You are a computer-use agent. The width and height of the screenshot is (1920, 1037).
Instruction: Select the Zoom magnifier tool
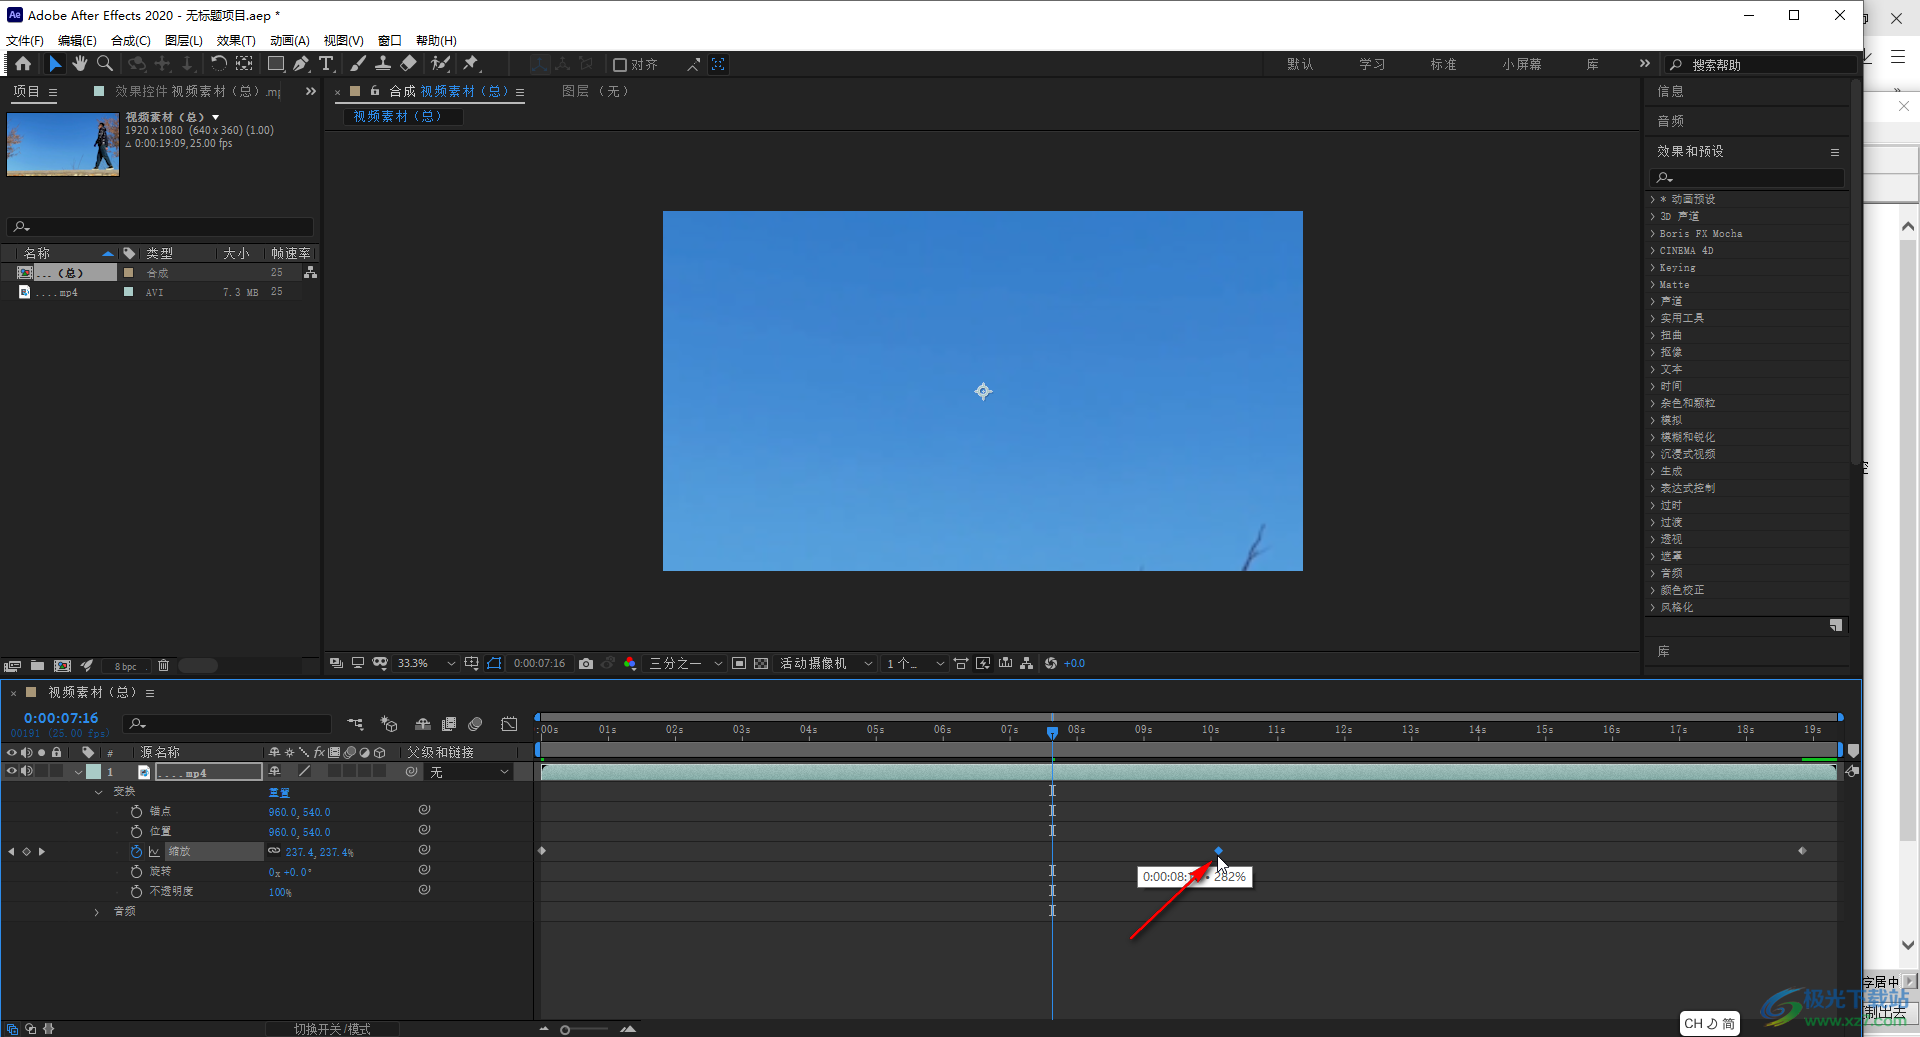pos(105,64)
